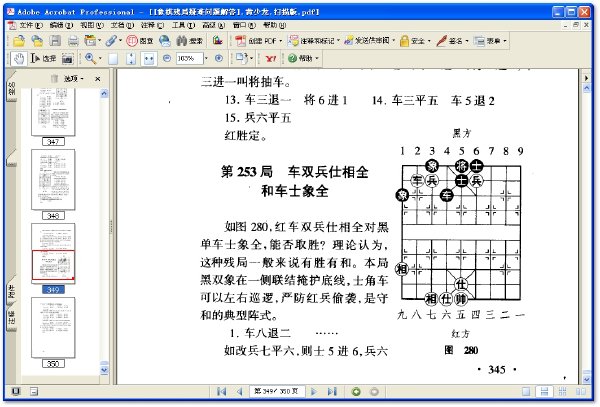The image size is (600, 407).
Task: Click the zoom out minus button
Action: click(167, 59)
